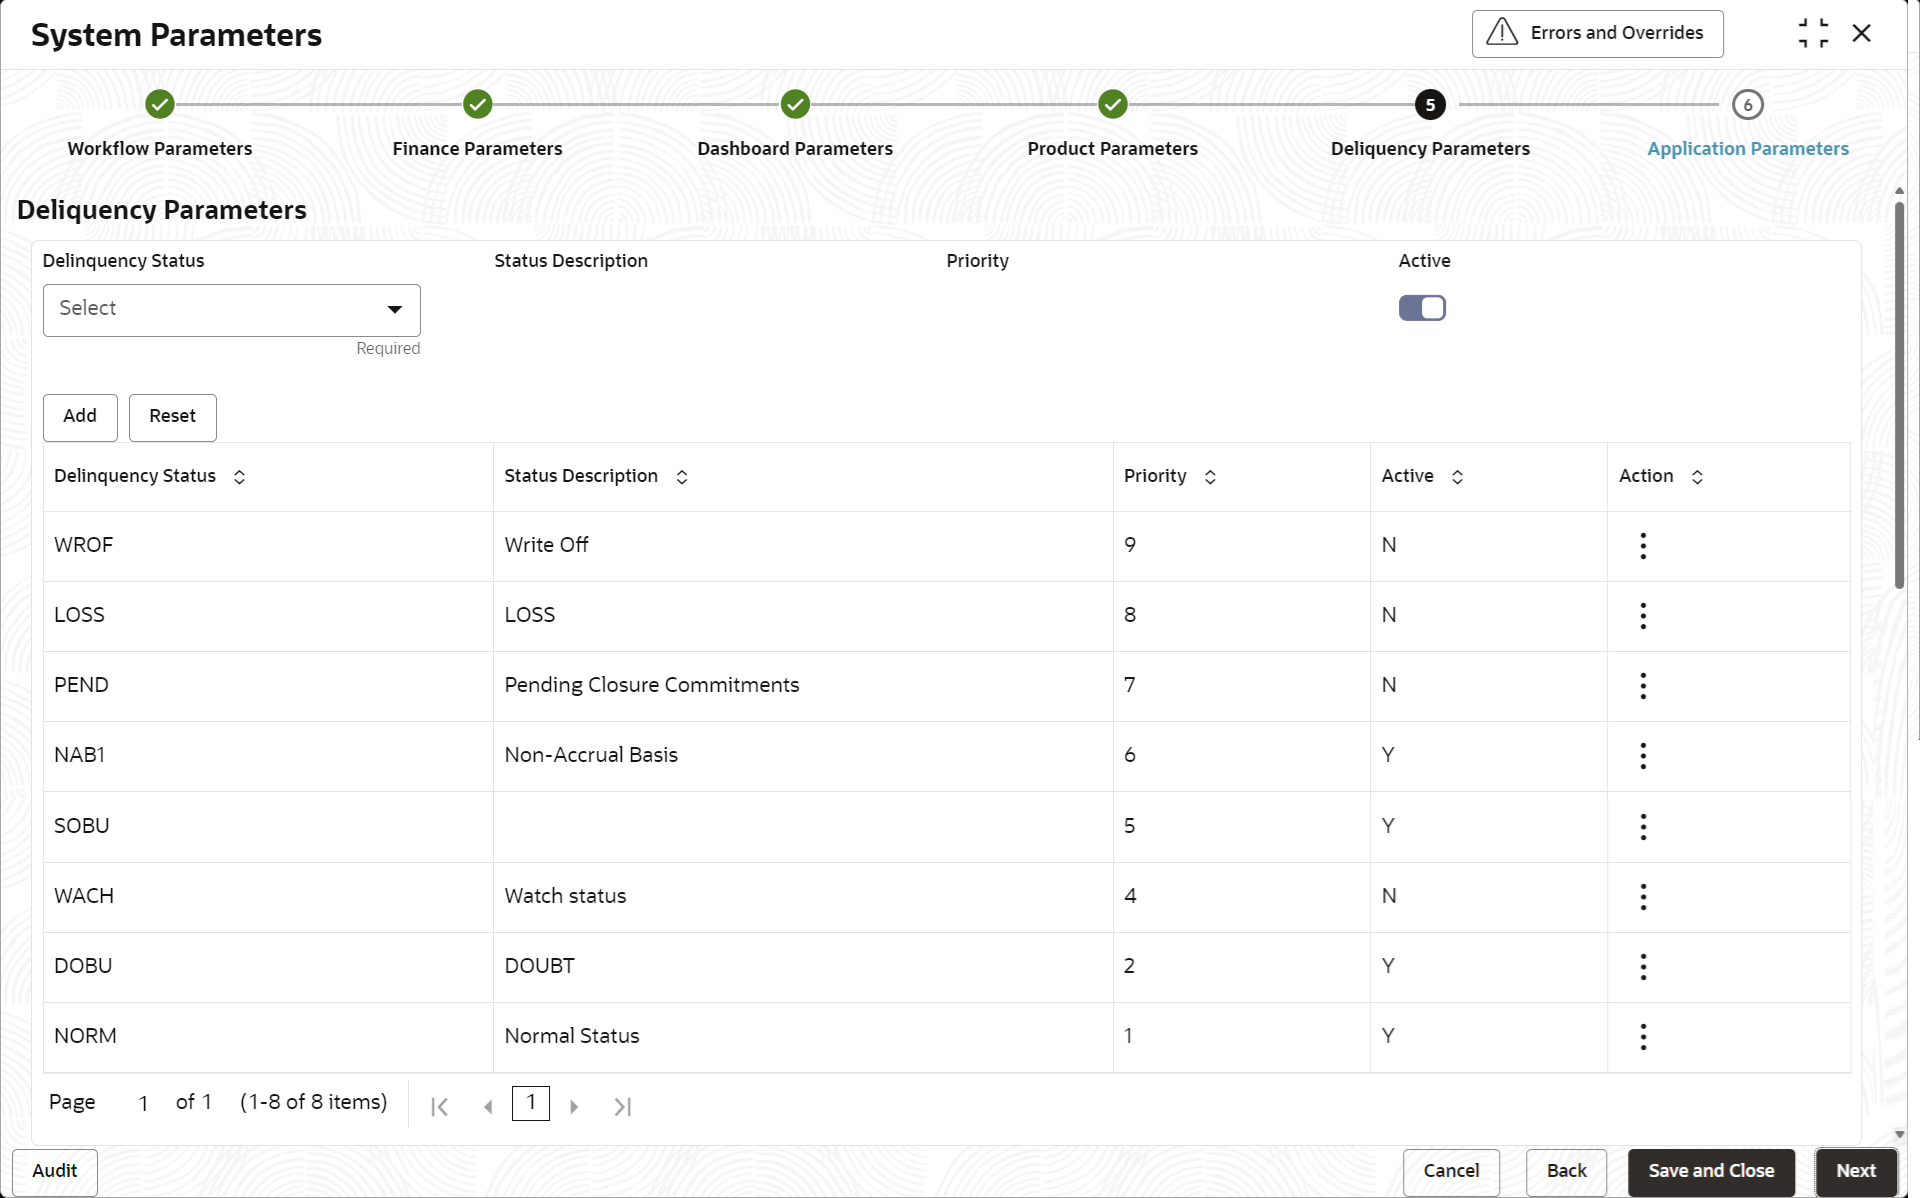The width and height of the screenshot is (1920, 1198).
Task: Go Back to previous step
Action: pyautogui.click(x=1566, y=1172)
